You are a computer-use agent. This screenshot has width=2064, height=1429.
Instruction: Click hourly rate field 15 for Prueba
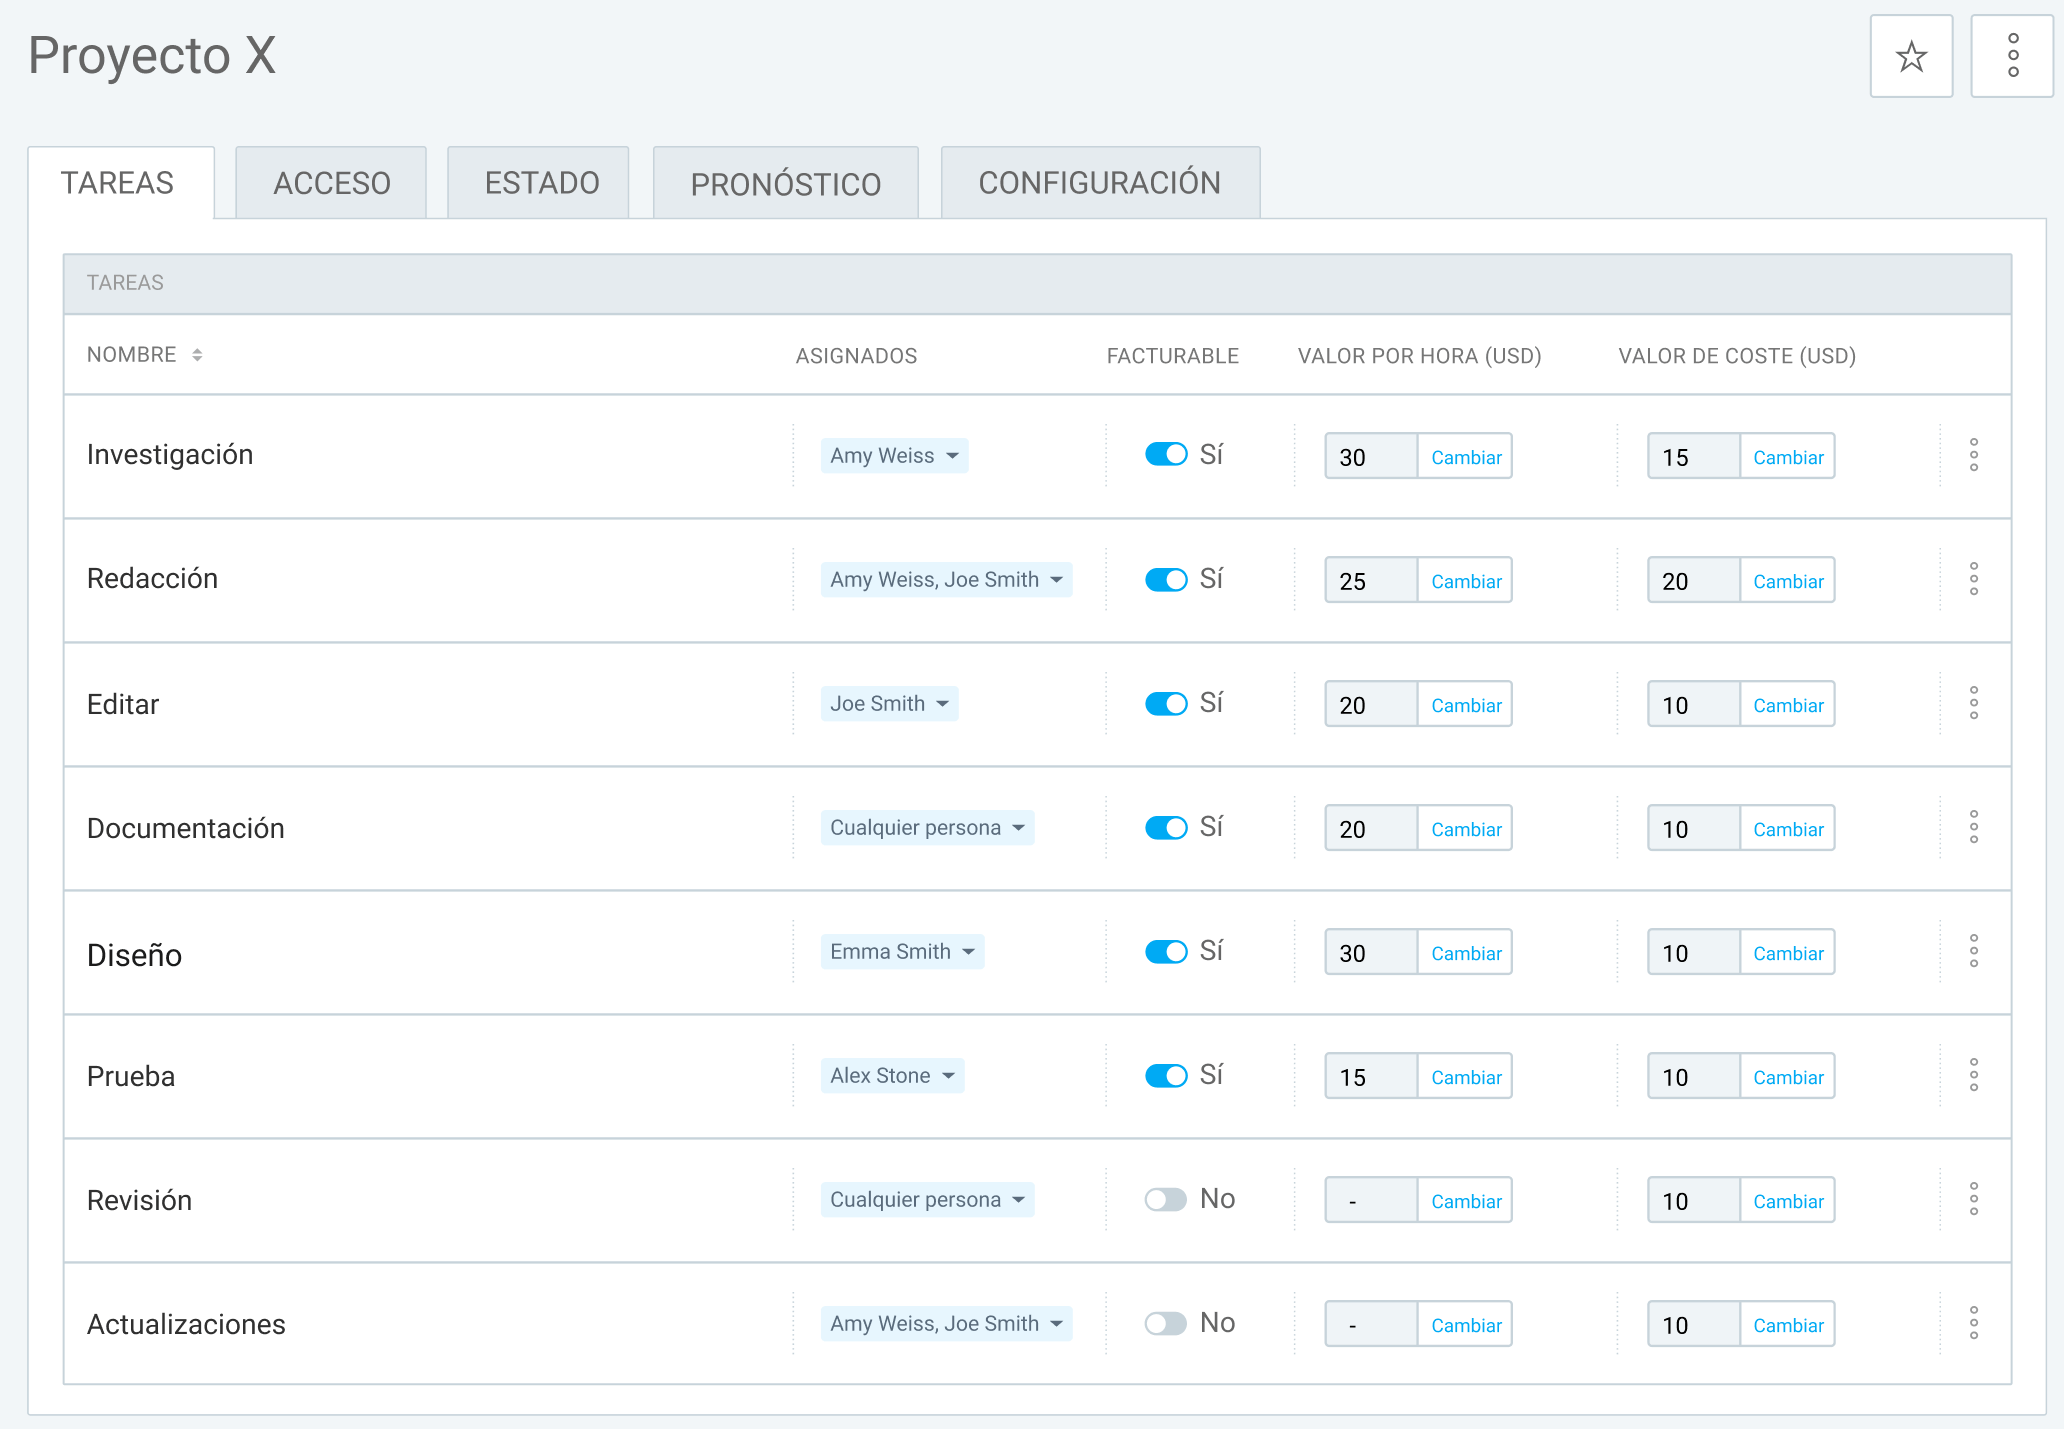pyautogui.click(x=1371, y=1077)
